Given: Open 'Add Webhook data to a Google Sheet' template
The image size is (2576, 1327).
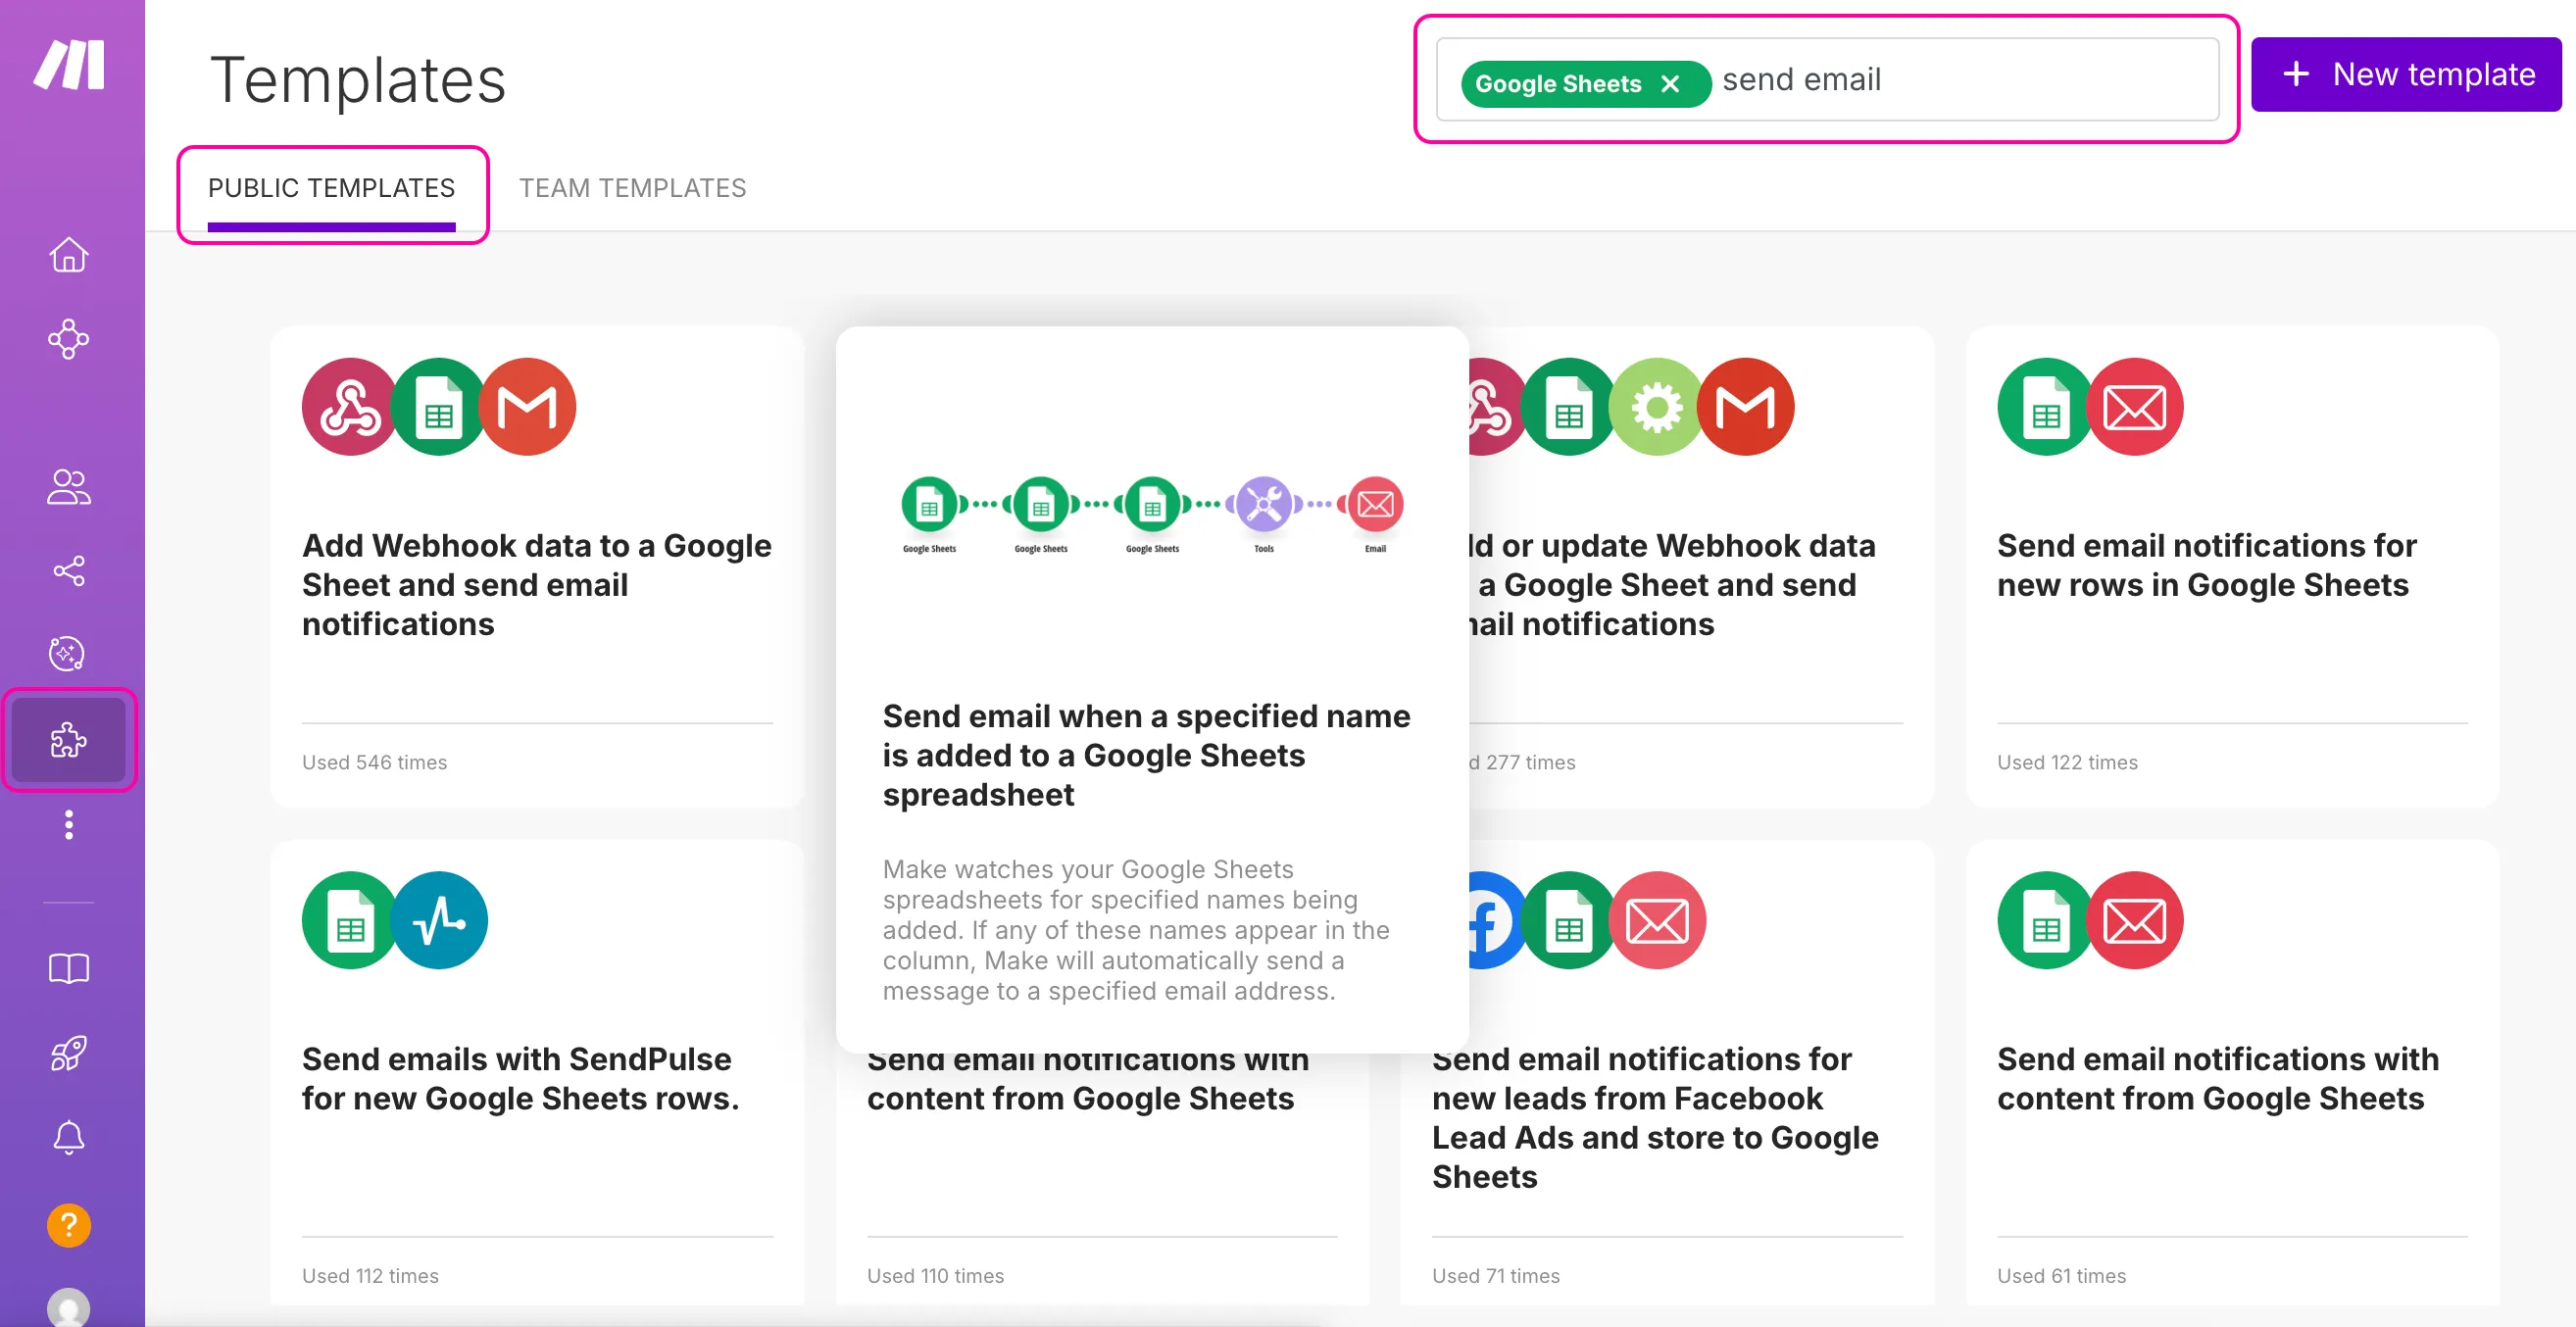Looking at the screenshot, I should (537, 566).
